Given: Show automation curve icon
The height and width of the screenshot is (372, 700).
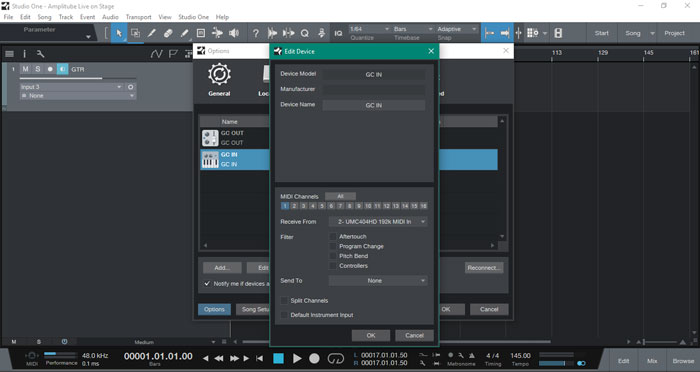Looking at the screenshot, I should (x=156, y=54).
